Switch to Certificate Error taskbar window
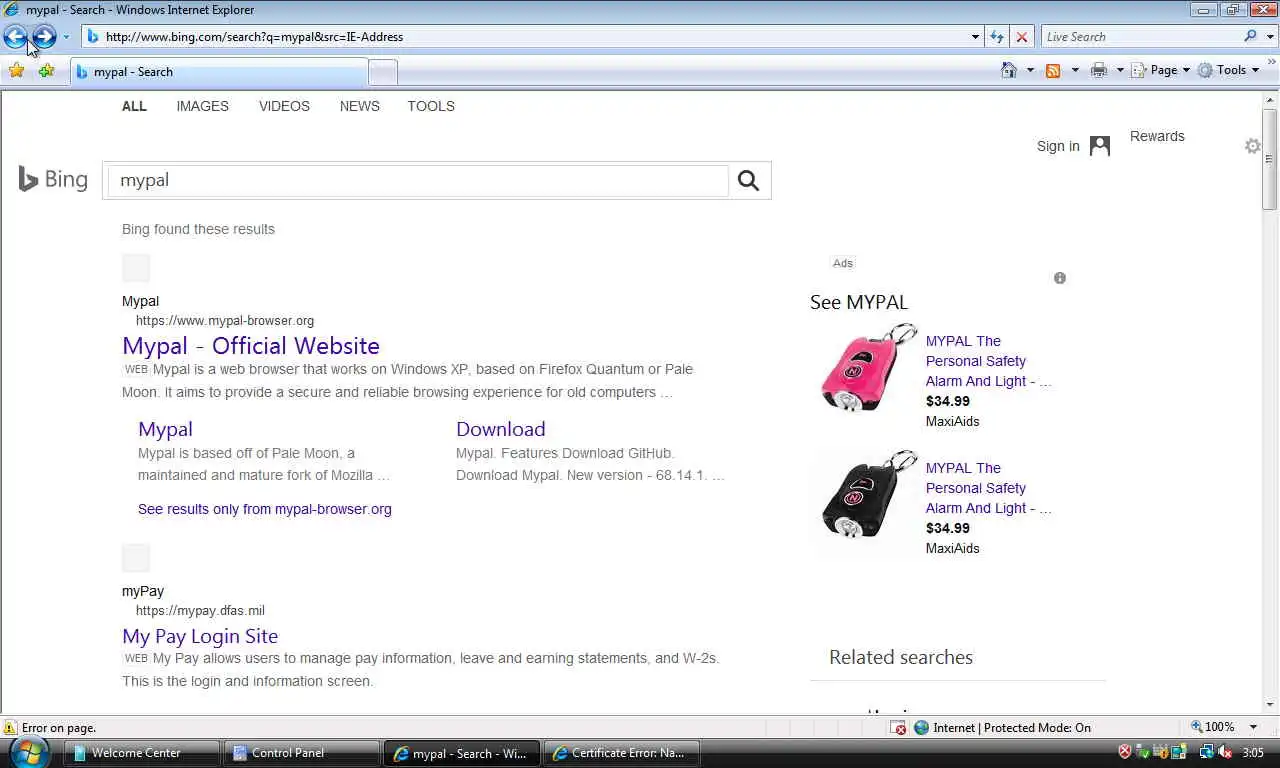 click(621, 753)
